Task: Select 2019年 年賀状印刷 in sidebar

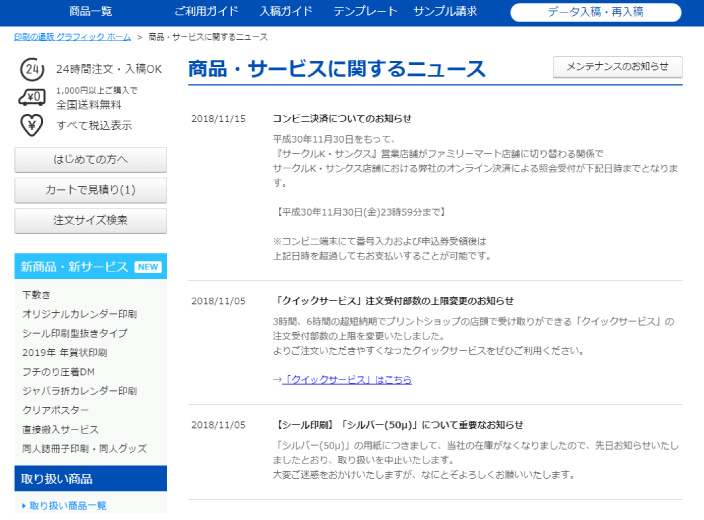Action: pos(65,352)
